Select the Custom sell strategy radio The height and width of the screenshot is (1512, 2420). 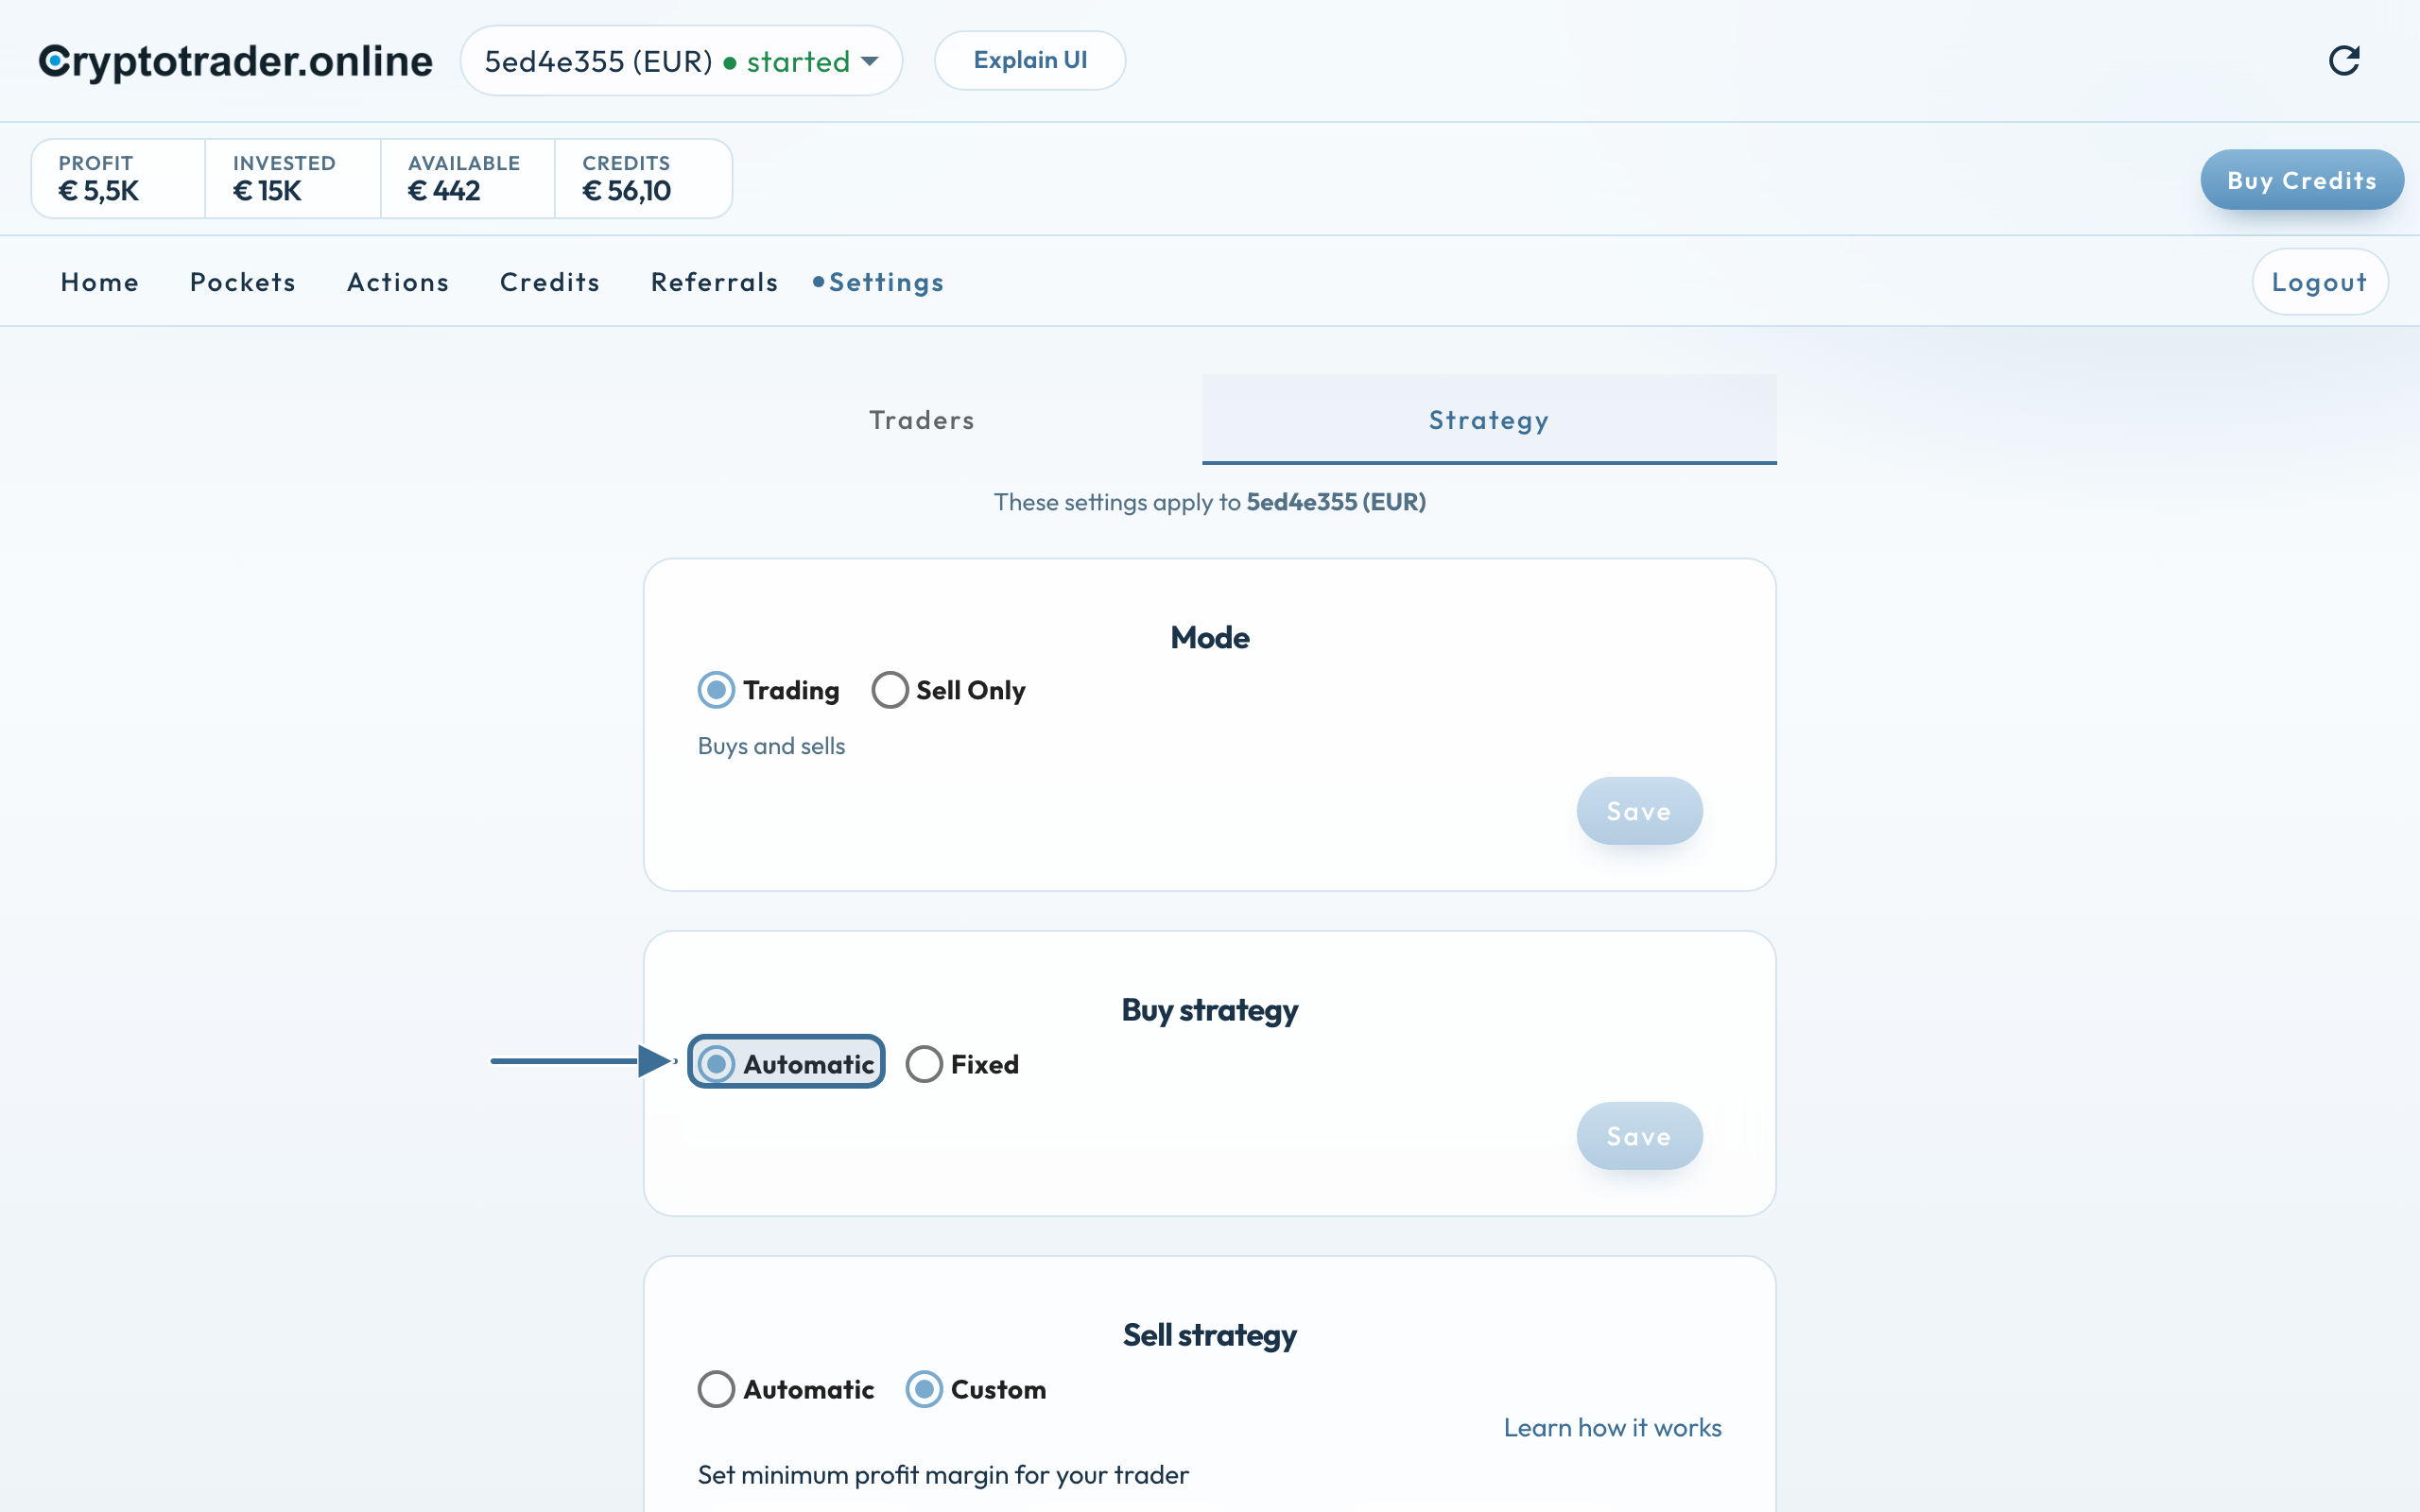(924, 1389)
